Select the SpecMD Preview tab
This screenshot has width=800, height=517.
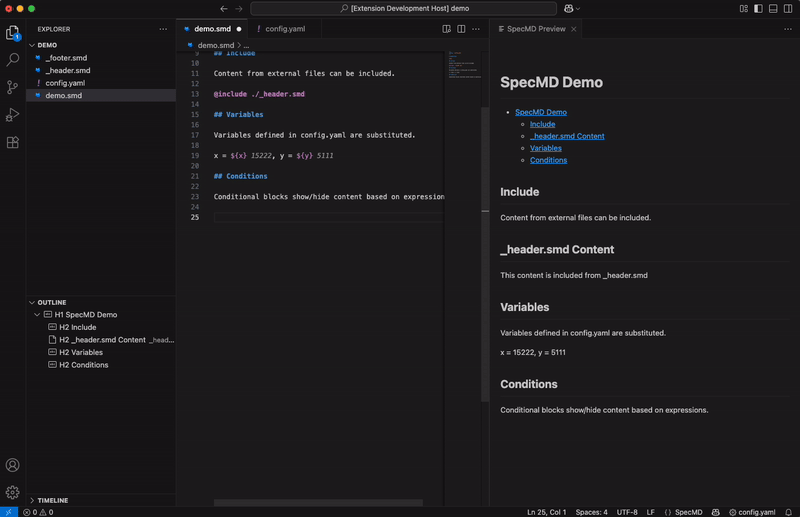(x=536, y=29)
